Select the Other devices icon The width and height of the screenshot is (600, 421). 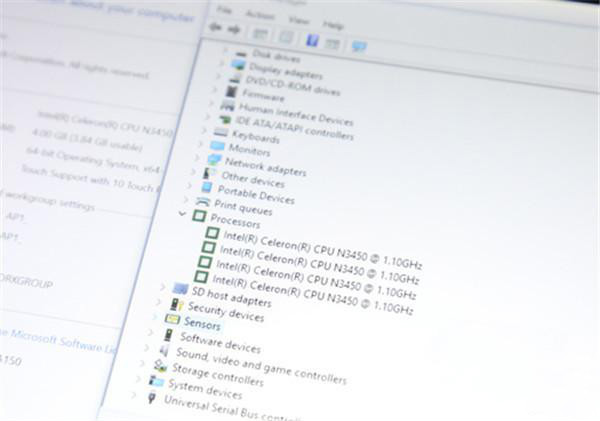pos(209,173)
